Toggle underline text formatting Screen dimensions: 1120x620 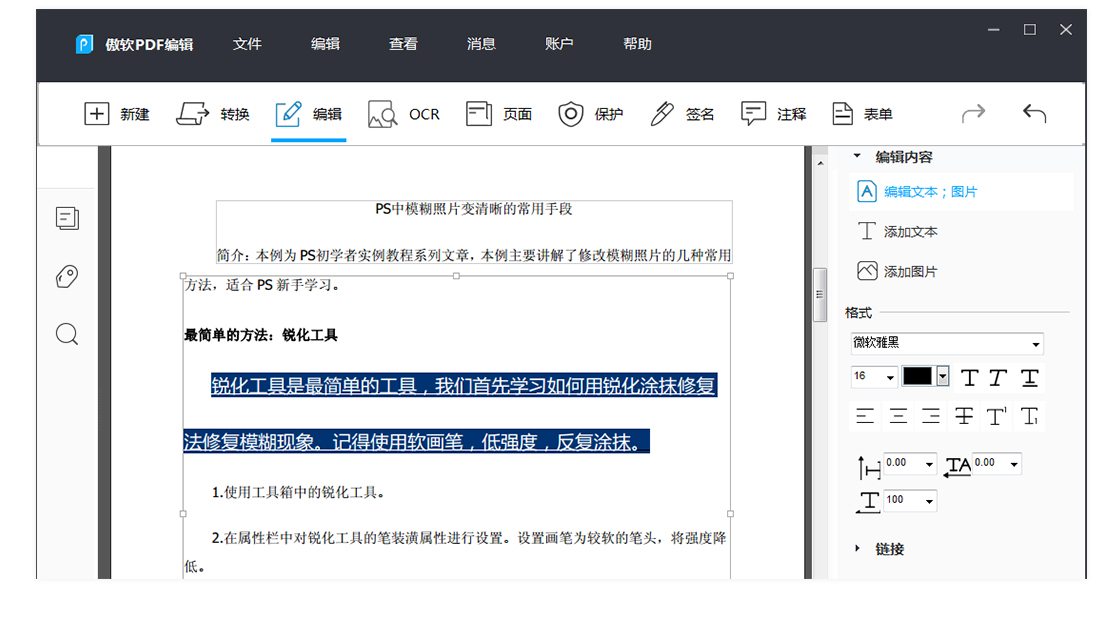click(1029, 378)
